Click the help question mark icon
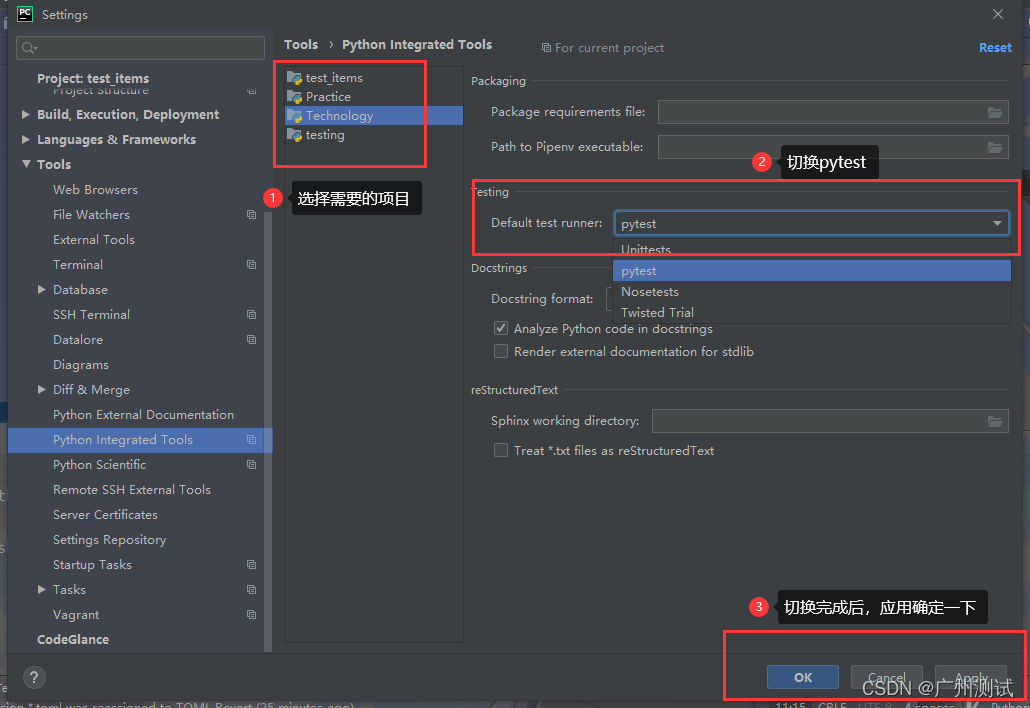Viewport: 1030px width, 708px height. pos(34,677)
